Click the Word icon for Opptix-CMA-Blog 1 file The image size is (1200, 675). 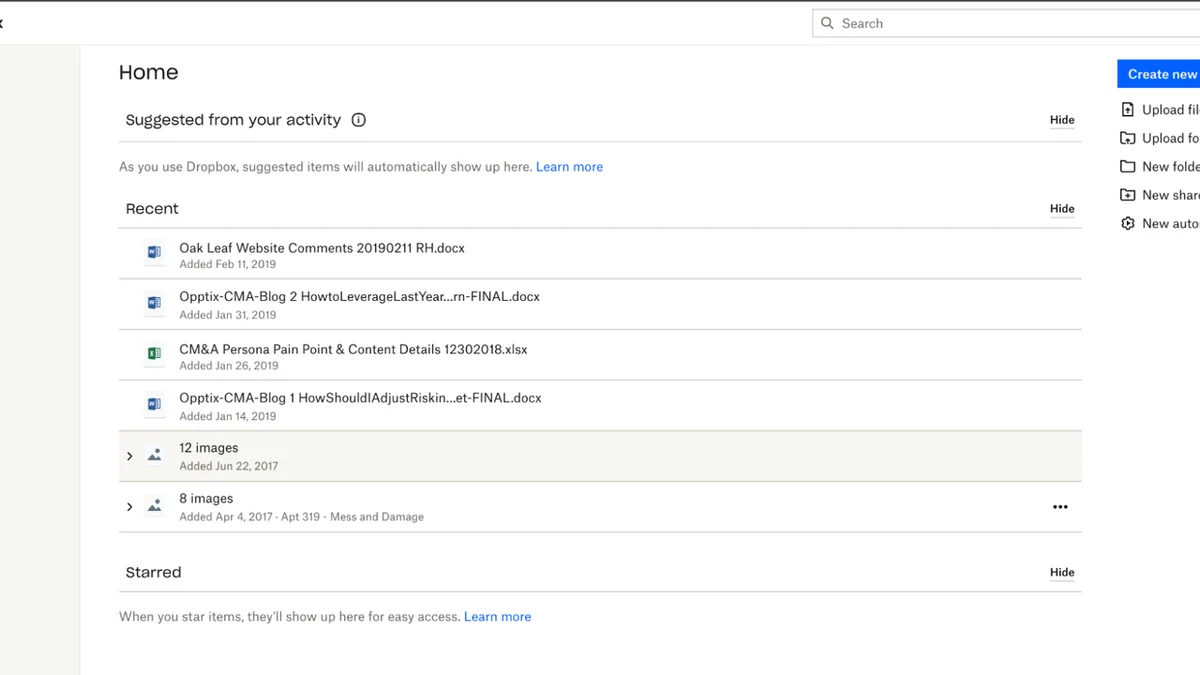point(154,405)
